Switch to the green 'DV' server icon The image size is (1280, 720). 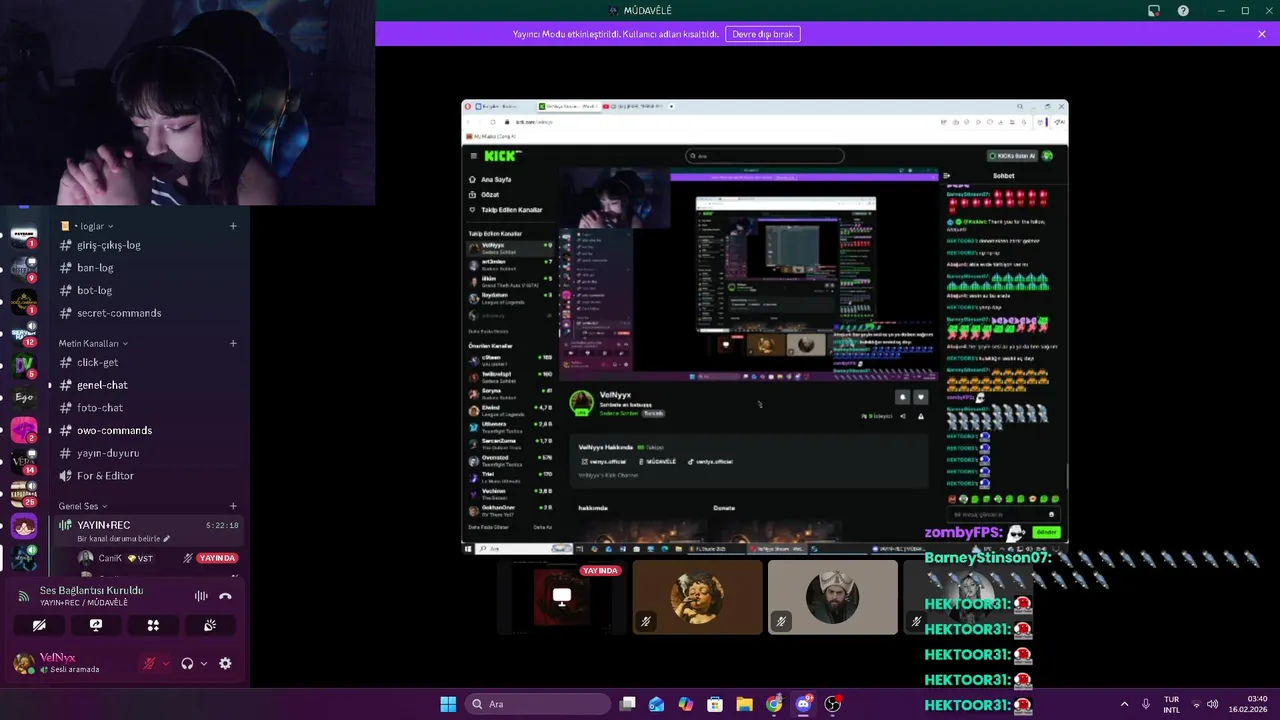click(24, 365)
